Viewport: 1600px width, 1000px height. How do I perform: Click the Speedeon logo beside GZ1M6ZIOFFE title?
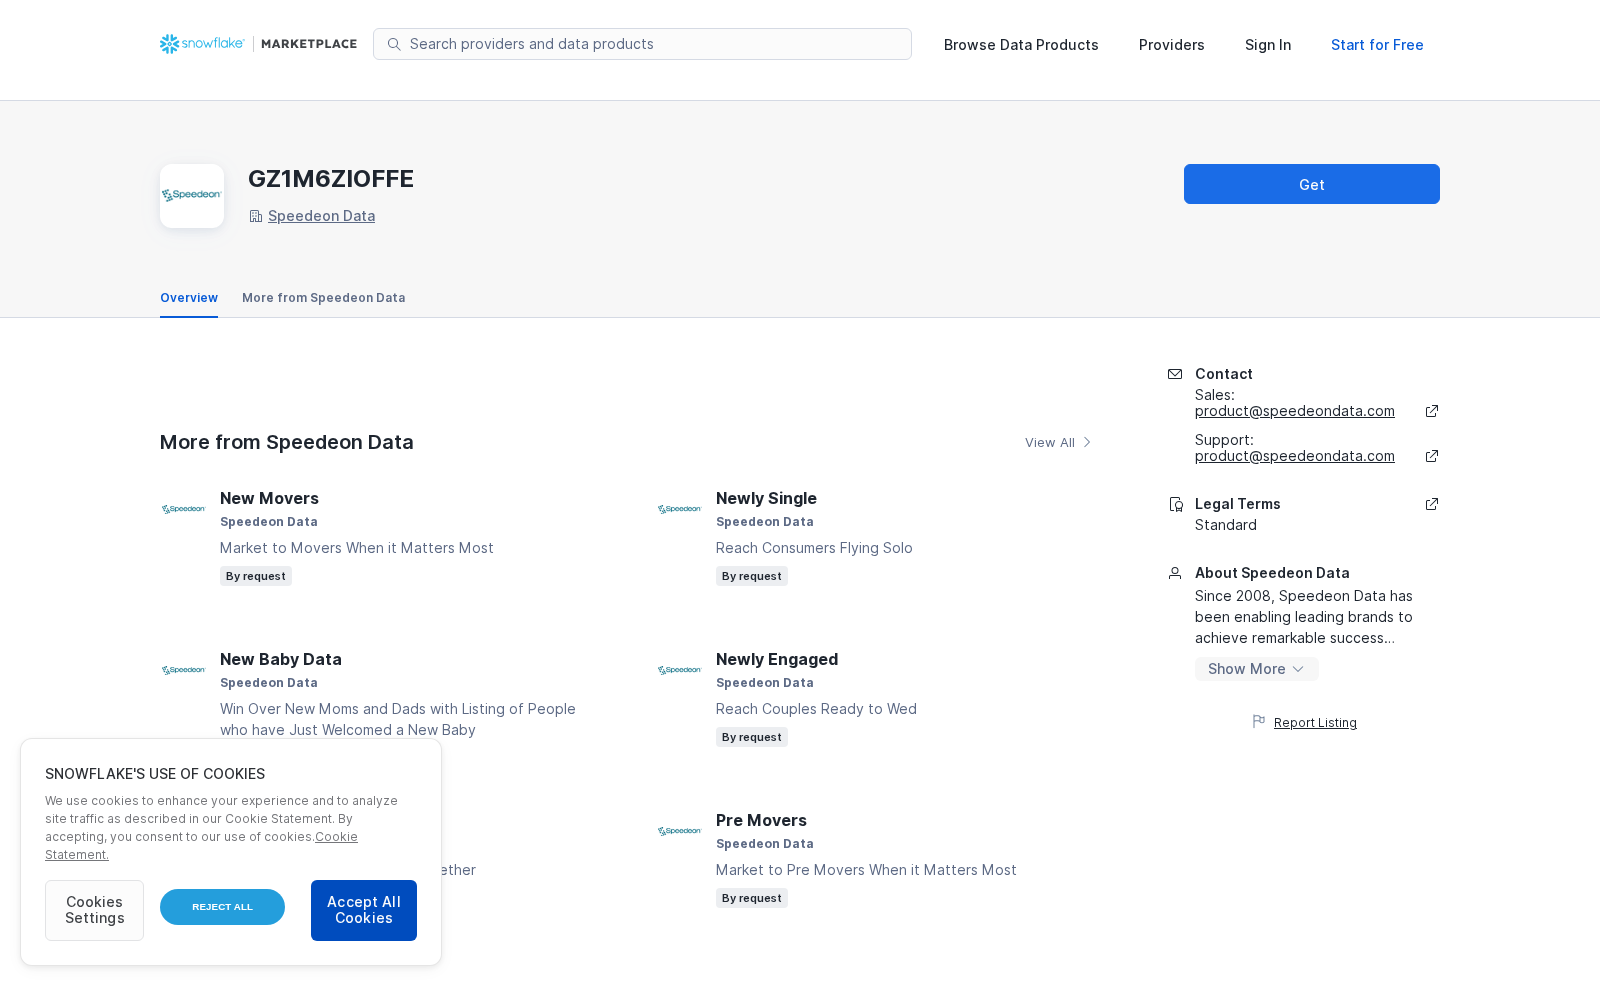[x=192, y=196]
